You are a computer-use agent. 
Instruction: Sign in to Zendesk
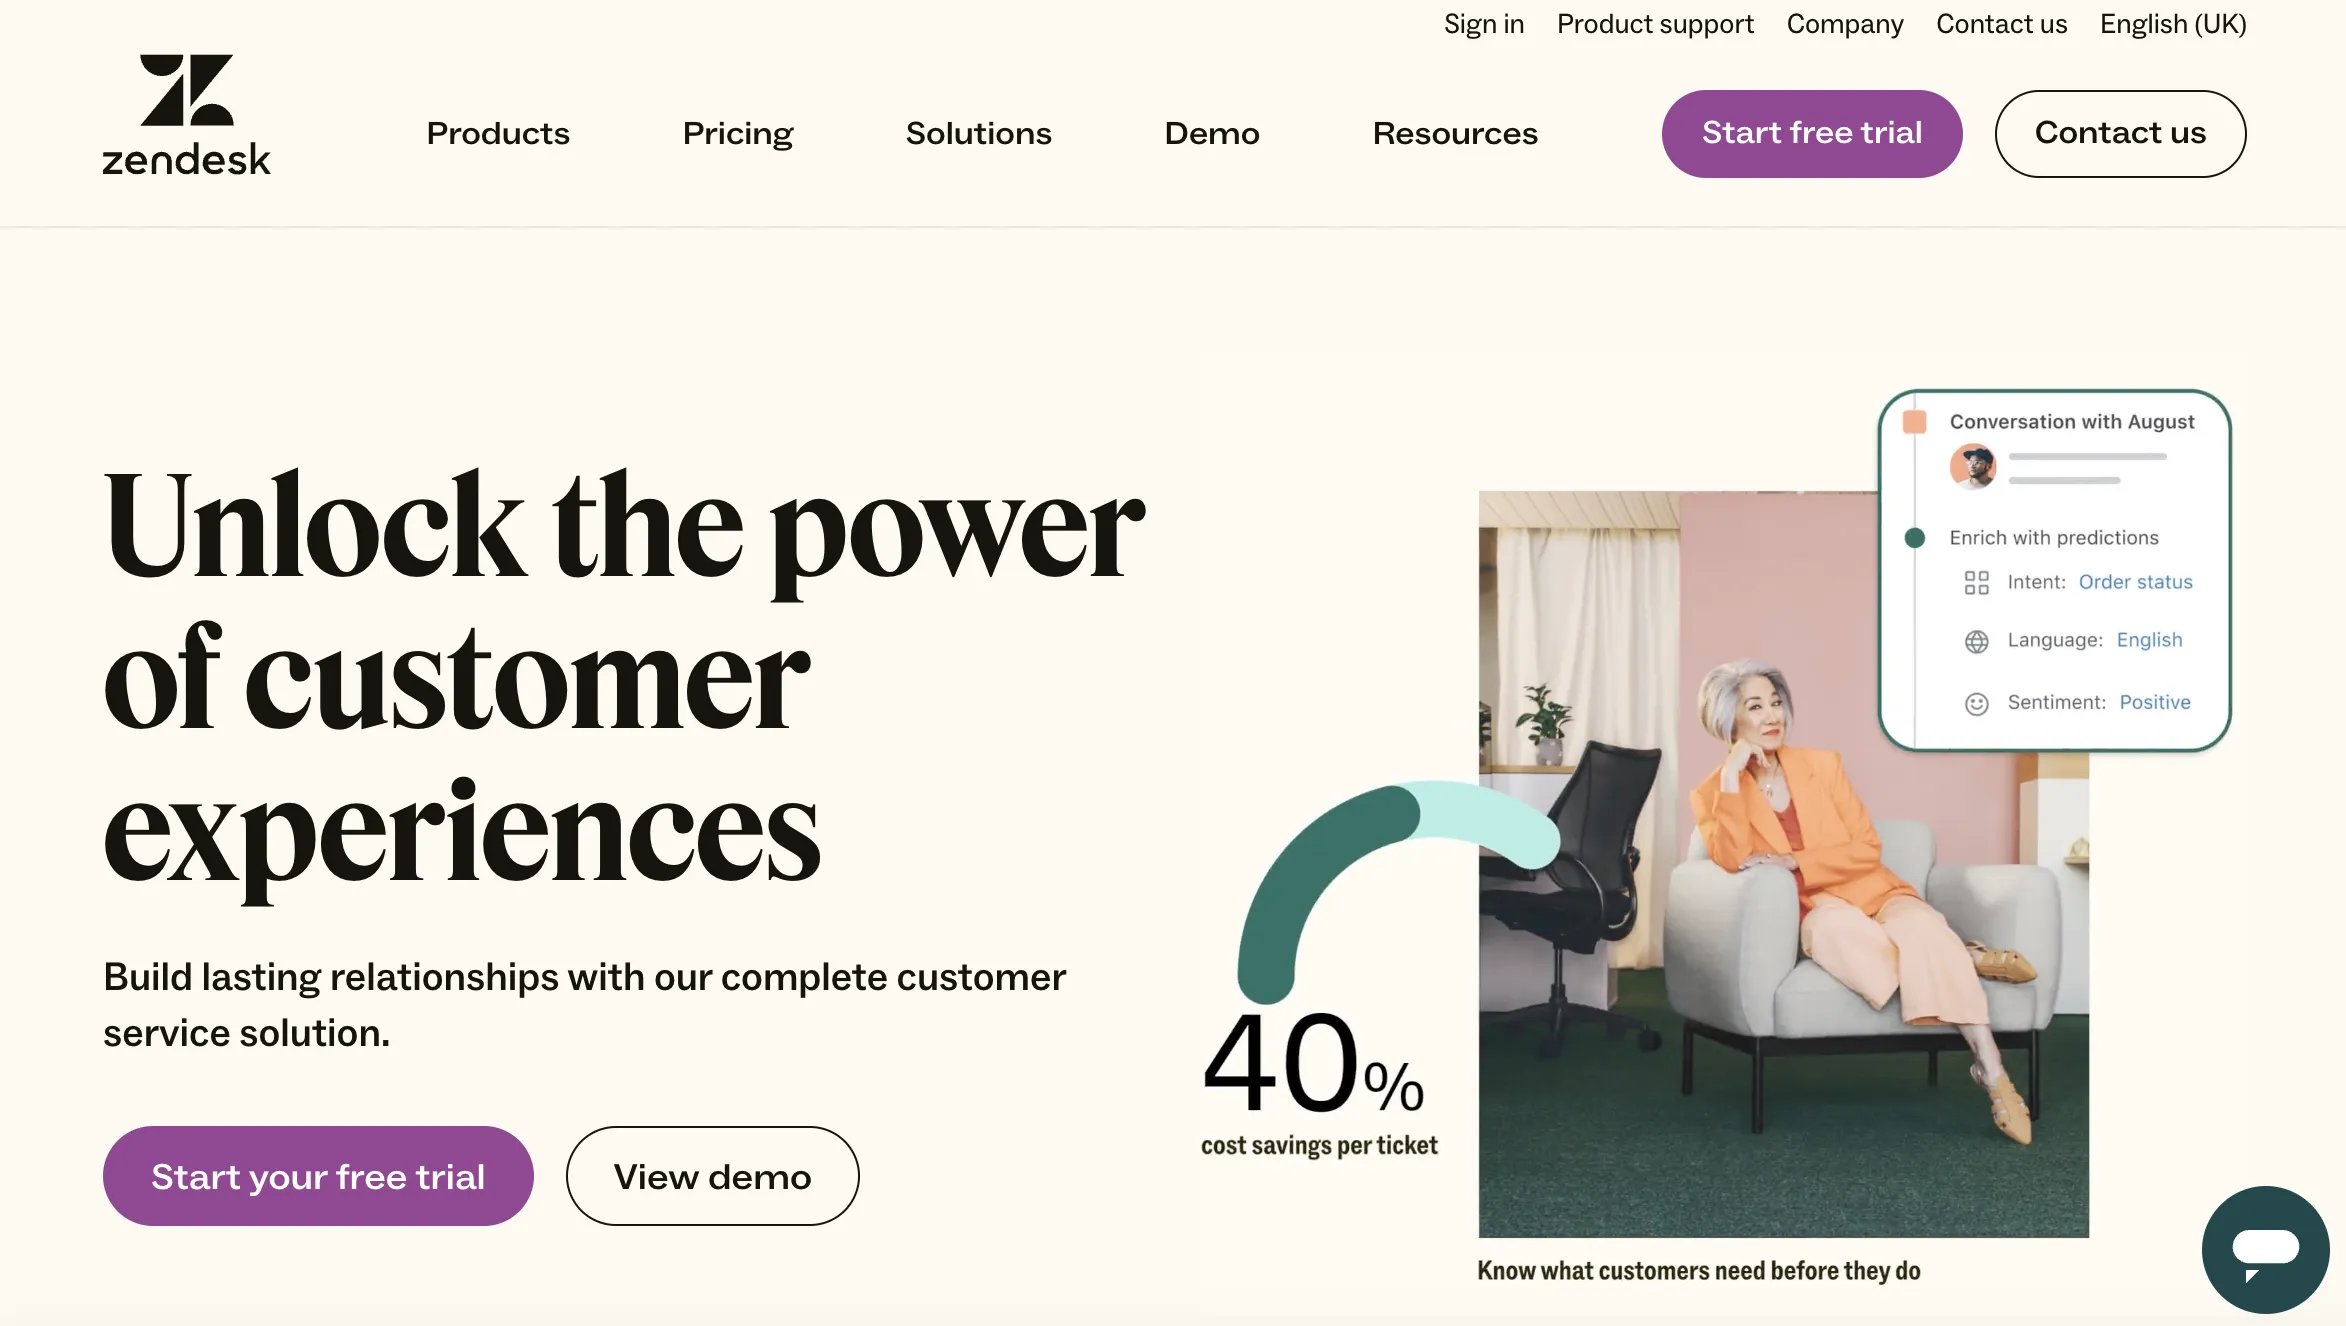(1483, 23)
